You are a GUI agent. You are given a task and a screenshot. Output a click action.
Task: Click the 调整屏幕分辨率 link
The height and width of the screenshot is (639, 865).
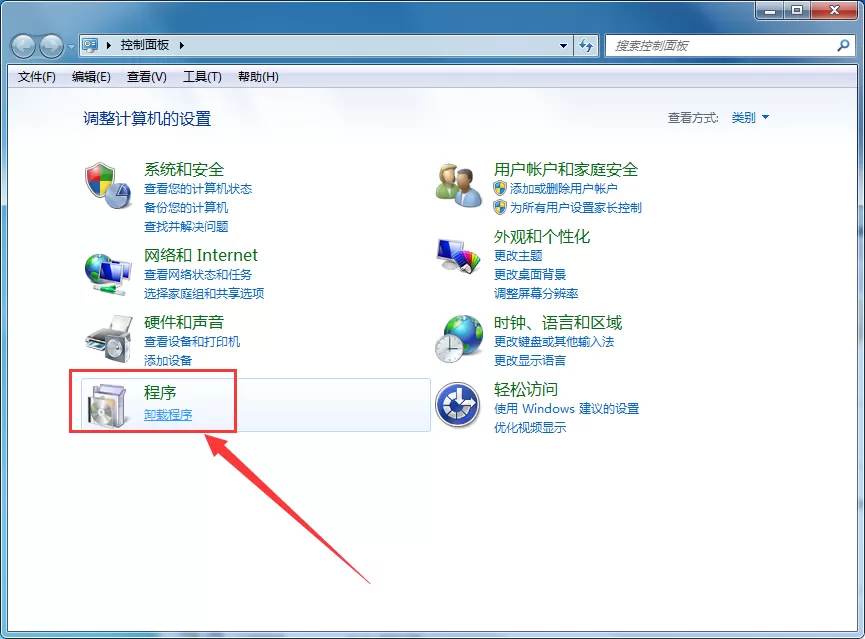(x=536, y=293)
